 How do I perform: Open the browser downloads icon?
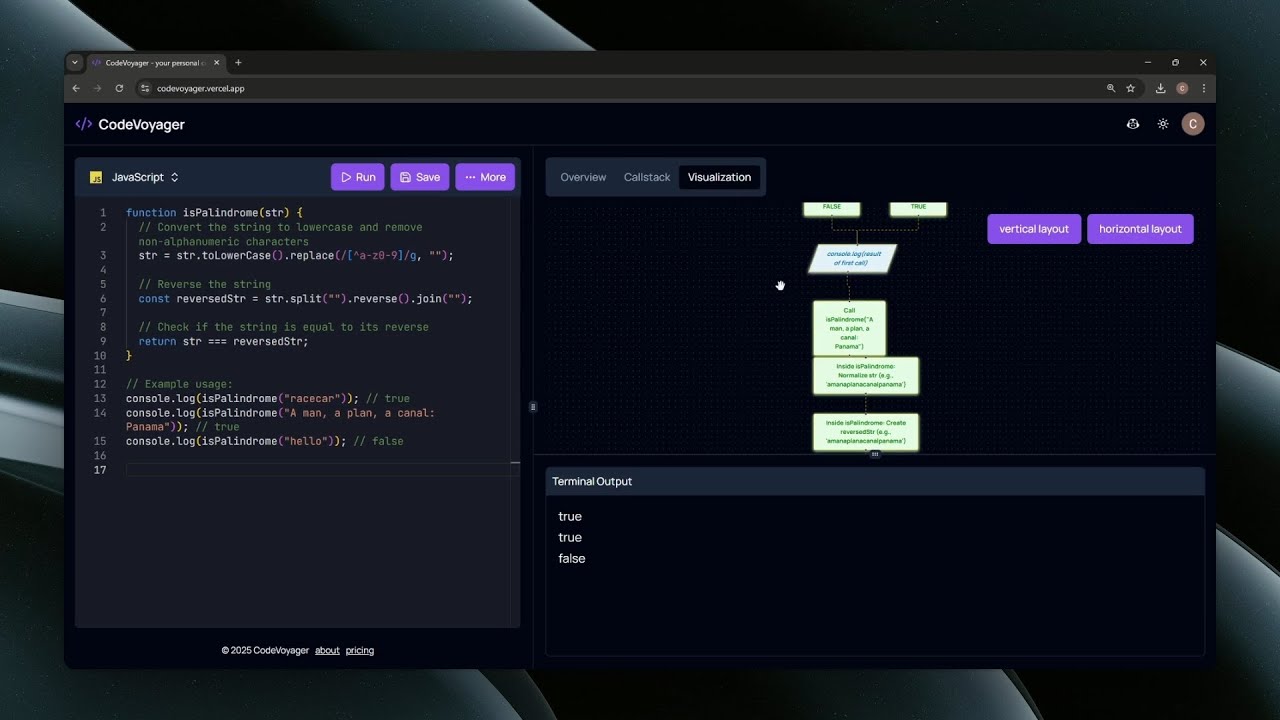click(x=1160, y=88)
